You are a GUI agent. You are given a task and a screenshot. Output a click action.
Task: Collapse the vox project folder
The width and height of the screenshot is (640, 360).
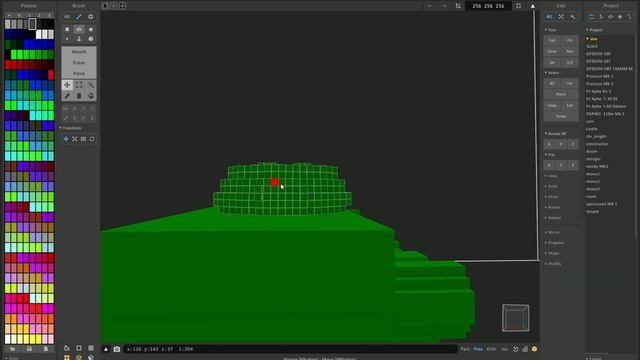592,39
